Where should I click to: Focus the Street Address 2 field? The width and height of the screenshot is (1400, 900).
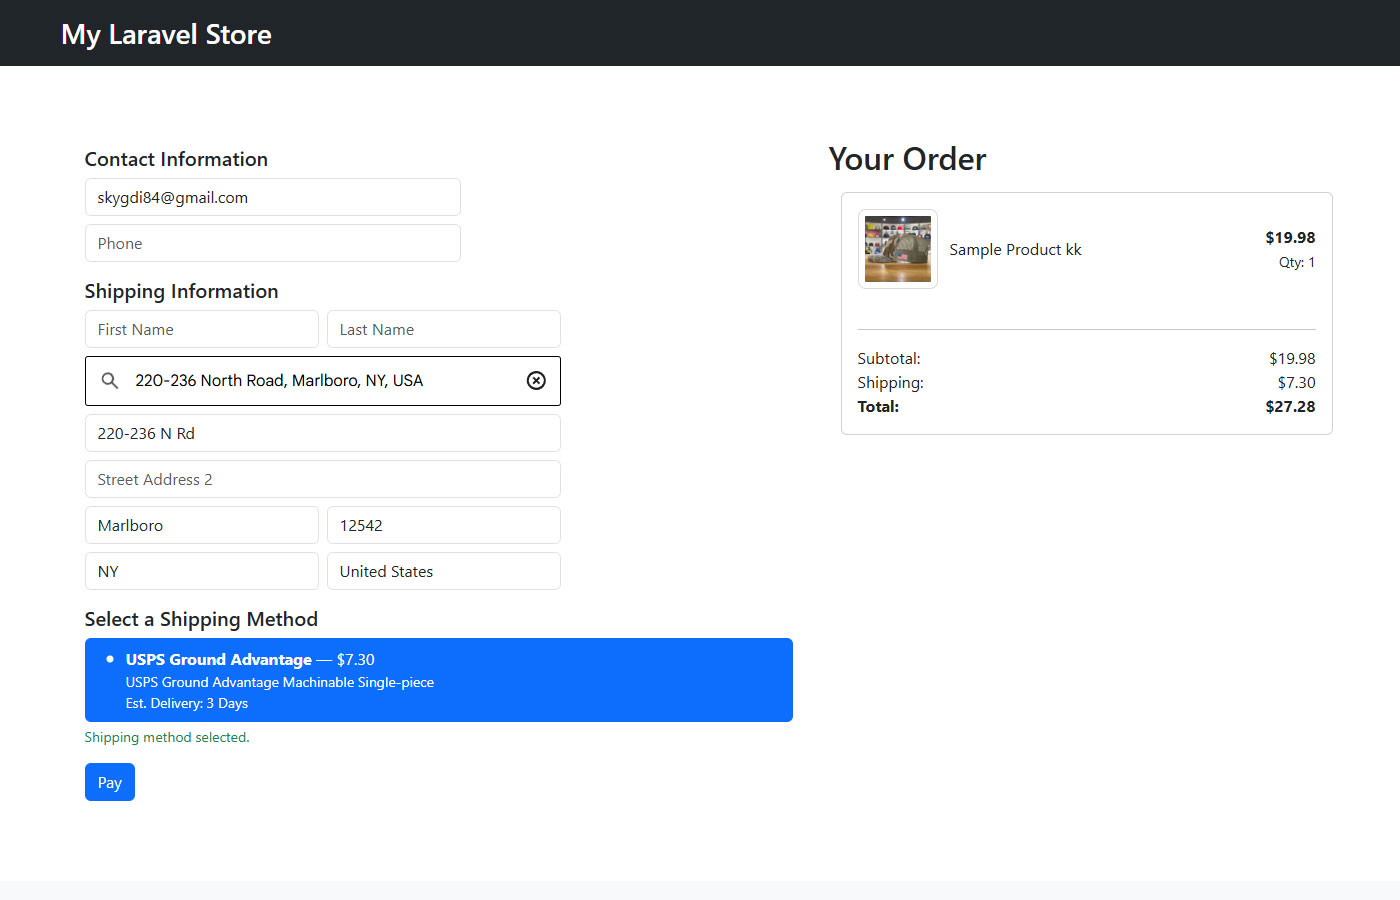point(322,480)
